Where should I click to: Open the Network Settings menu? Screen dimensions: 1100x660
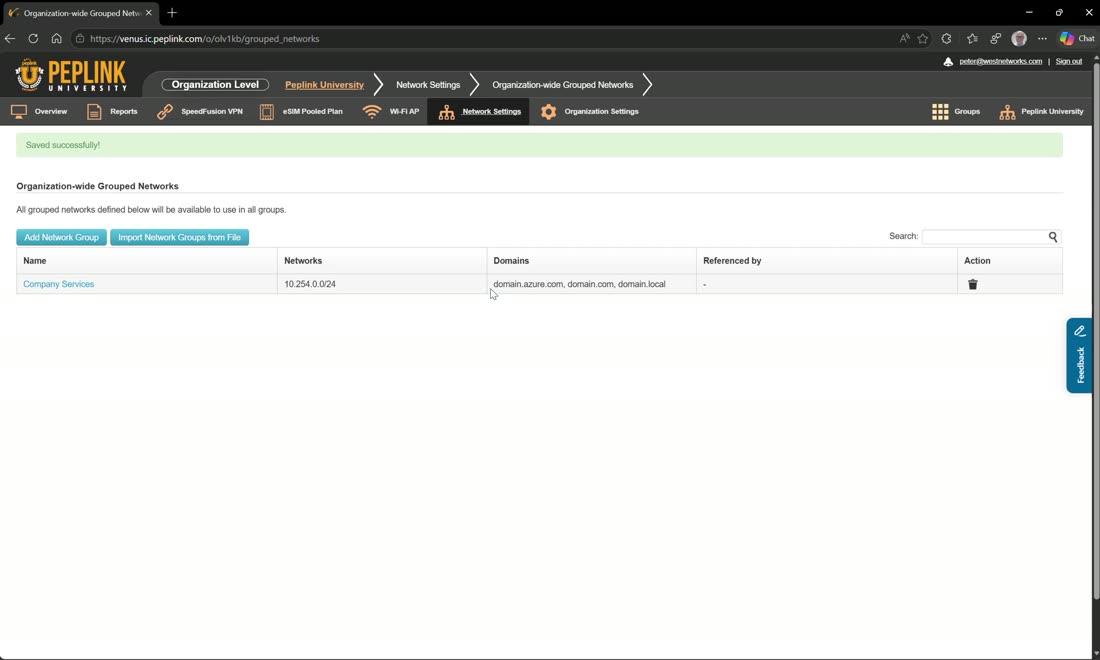[479, 112]
